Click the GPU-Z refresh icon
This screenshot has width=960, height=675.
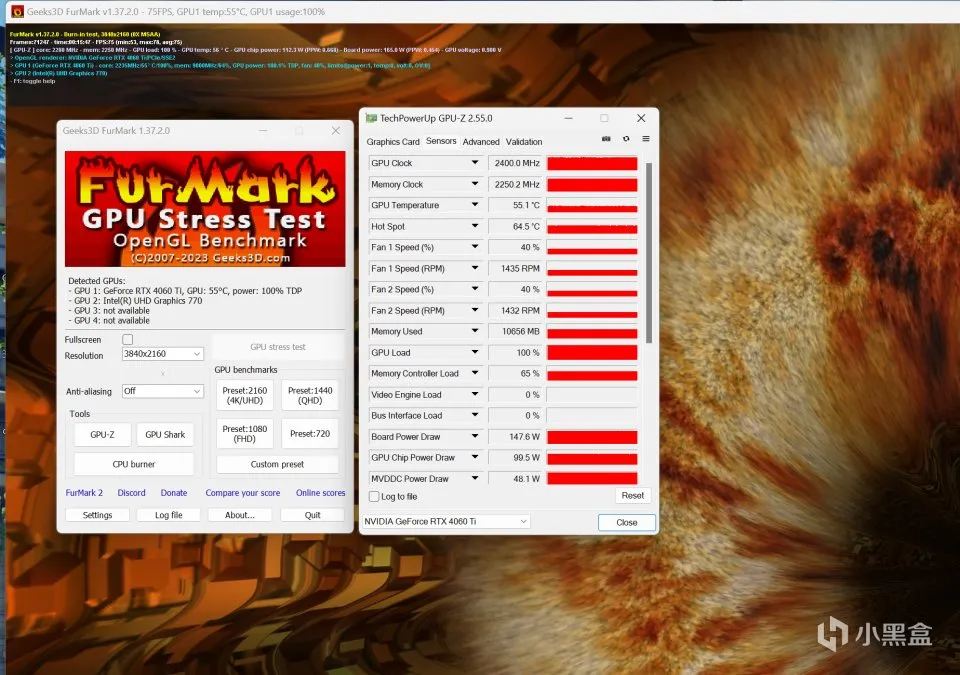point(626,139)
